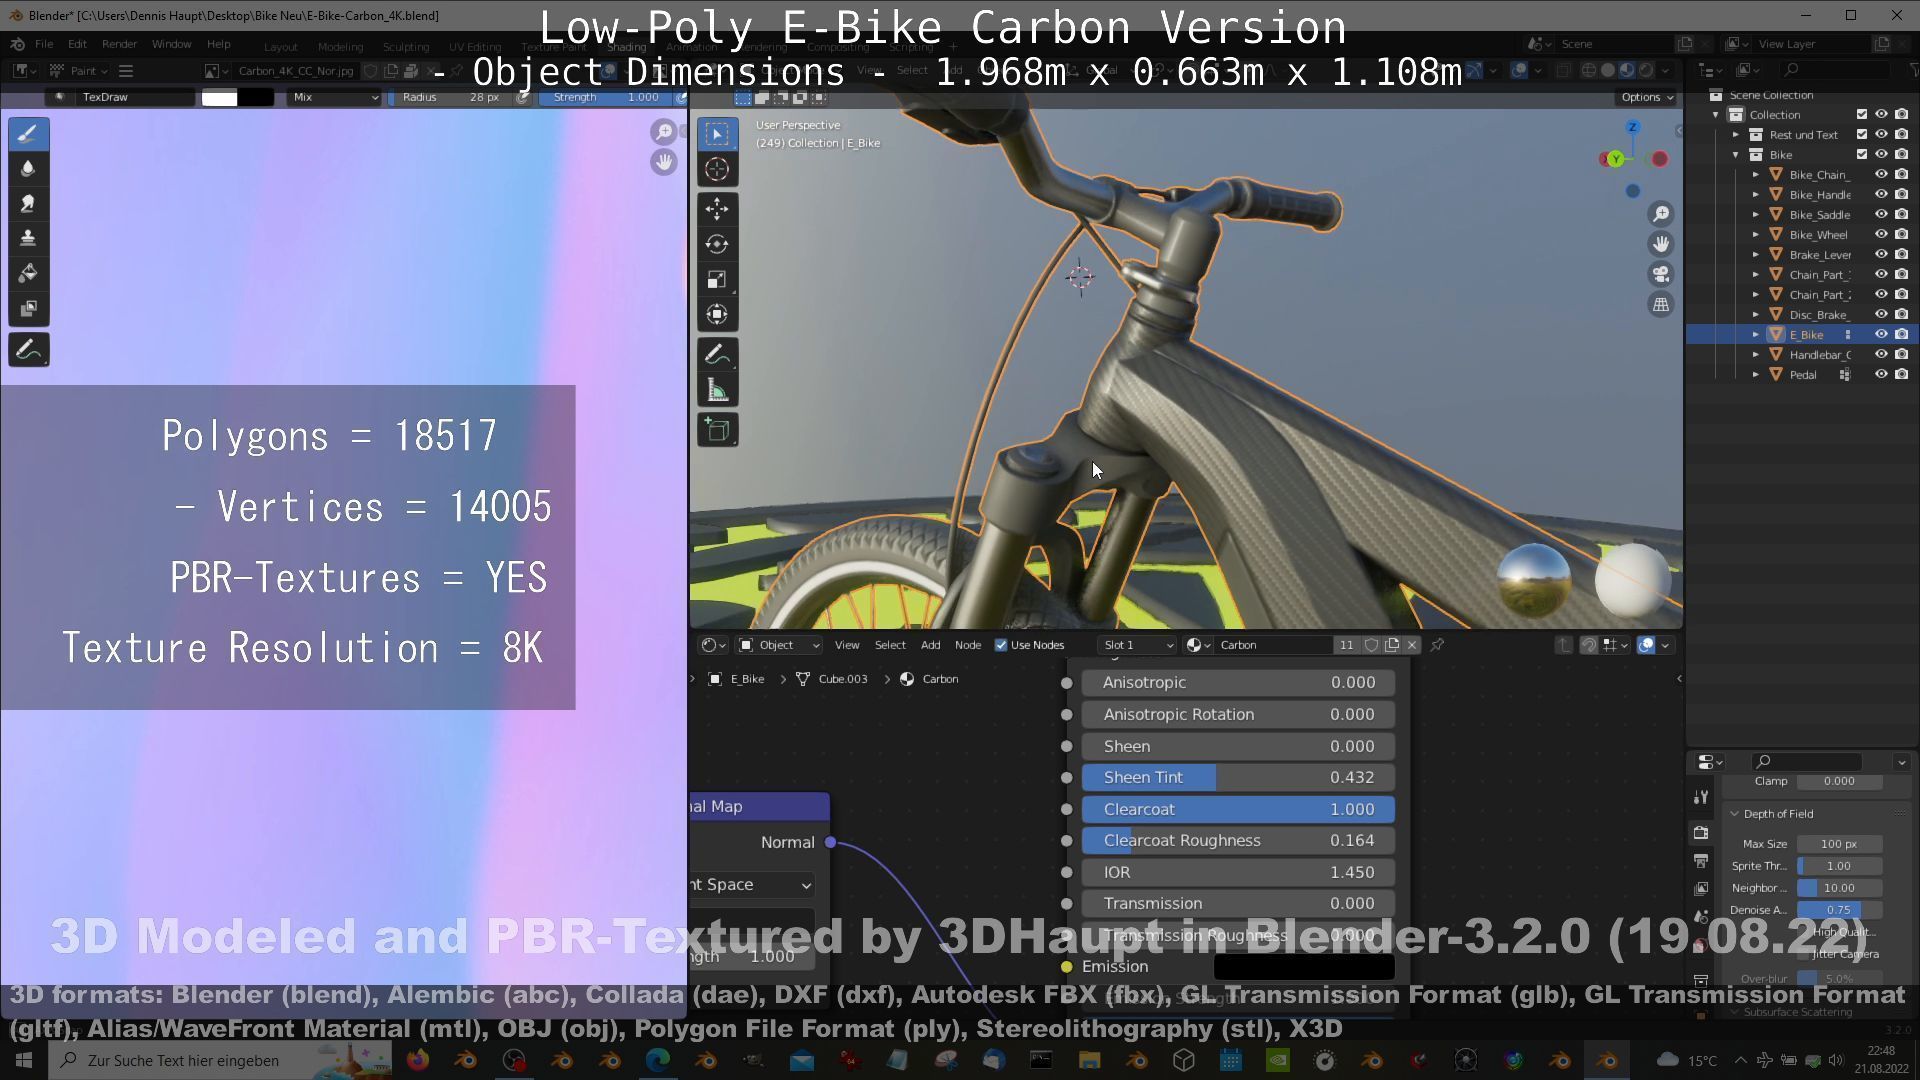Open the Mix blend mode dropdown
The image size is (1920, 1080).
pos(334,97)
